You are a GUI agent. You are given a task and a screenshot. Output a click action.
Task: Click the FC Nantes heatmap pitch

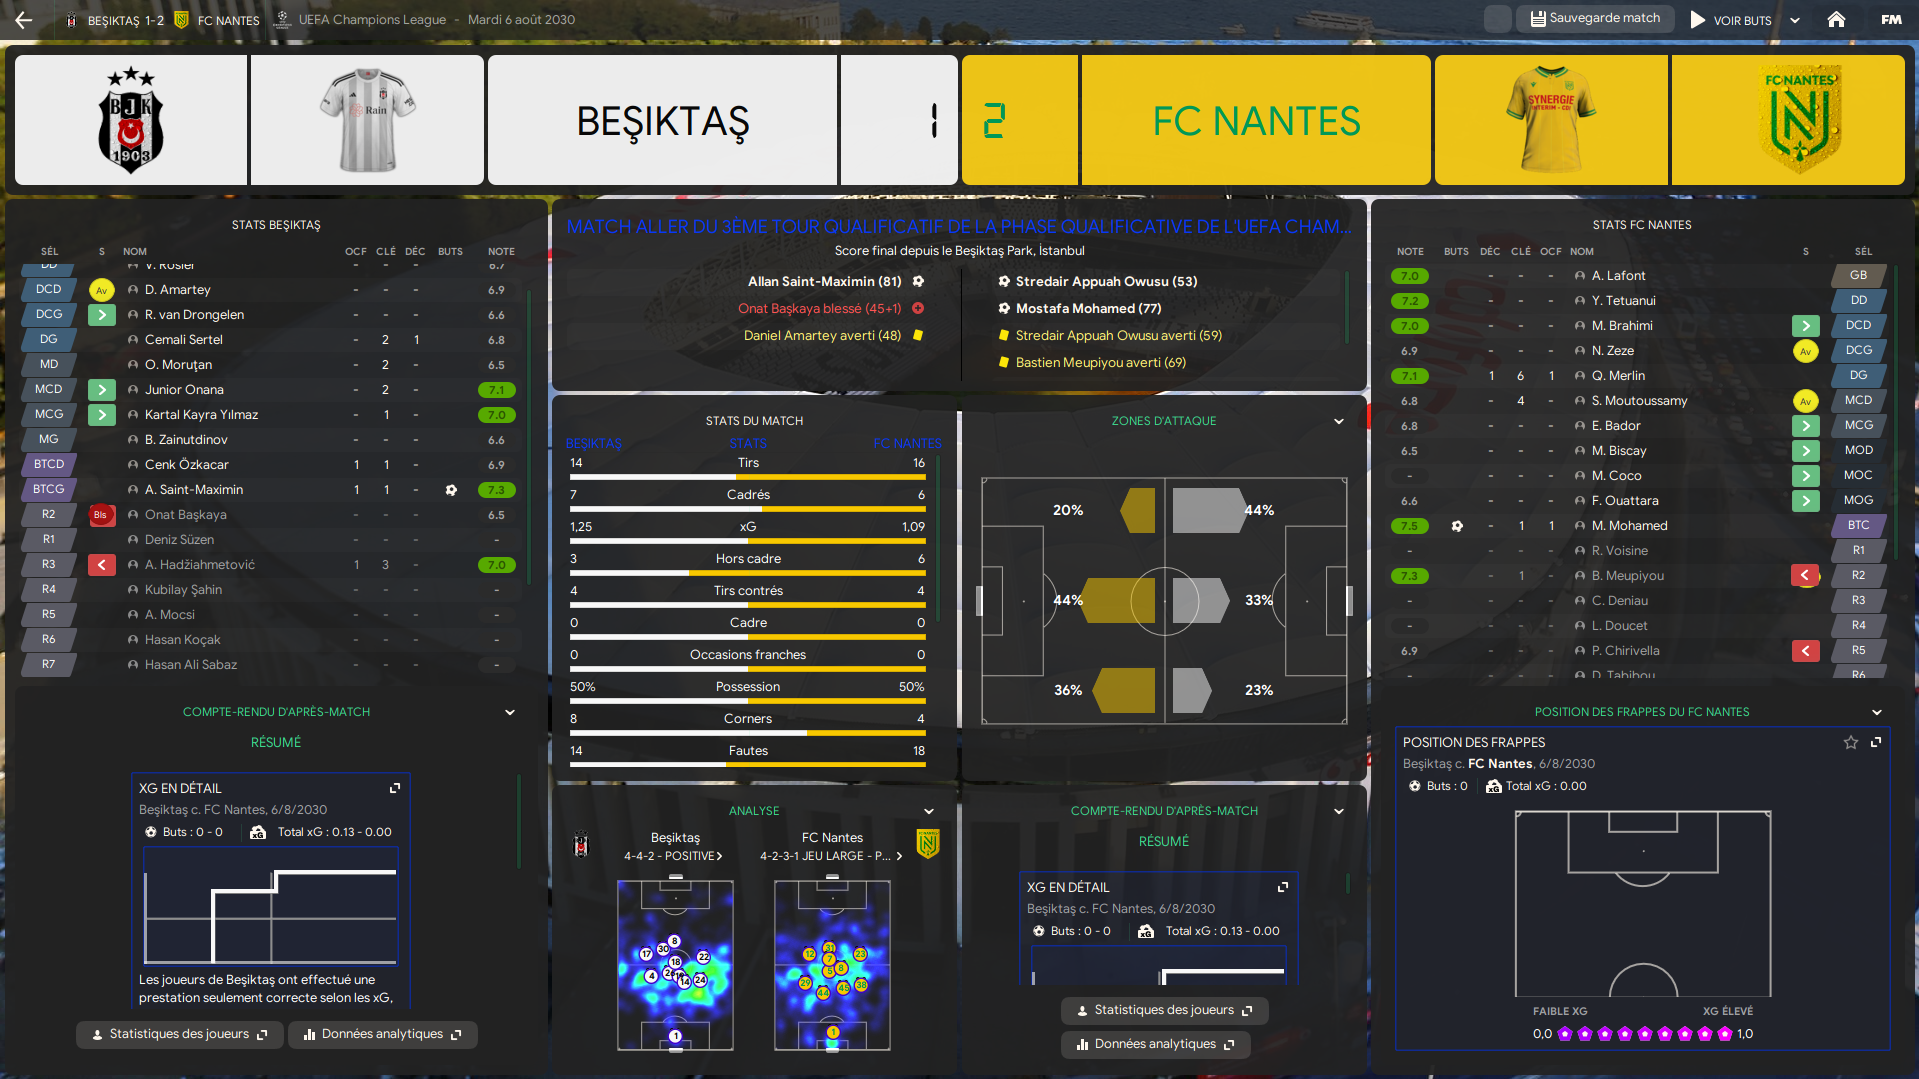tap(832, 965)
